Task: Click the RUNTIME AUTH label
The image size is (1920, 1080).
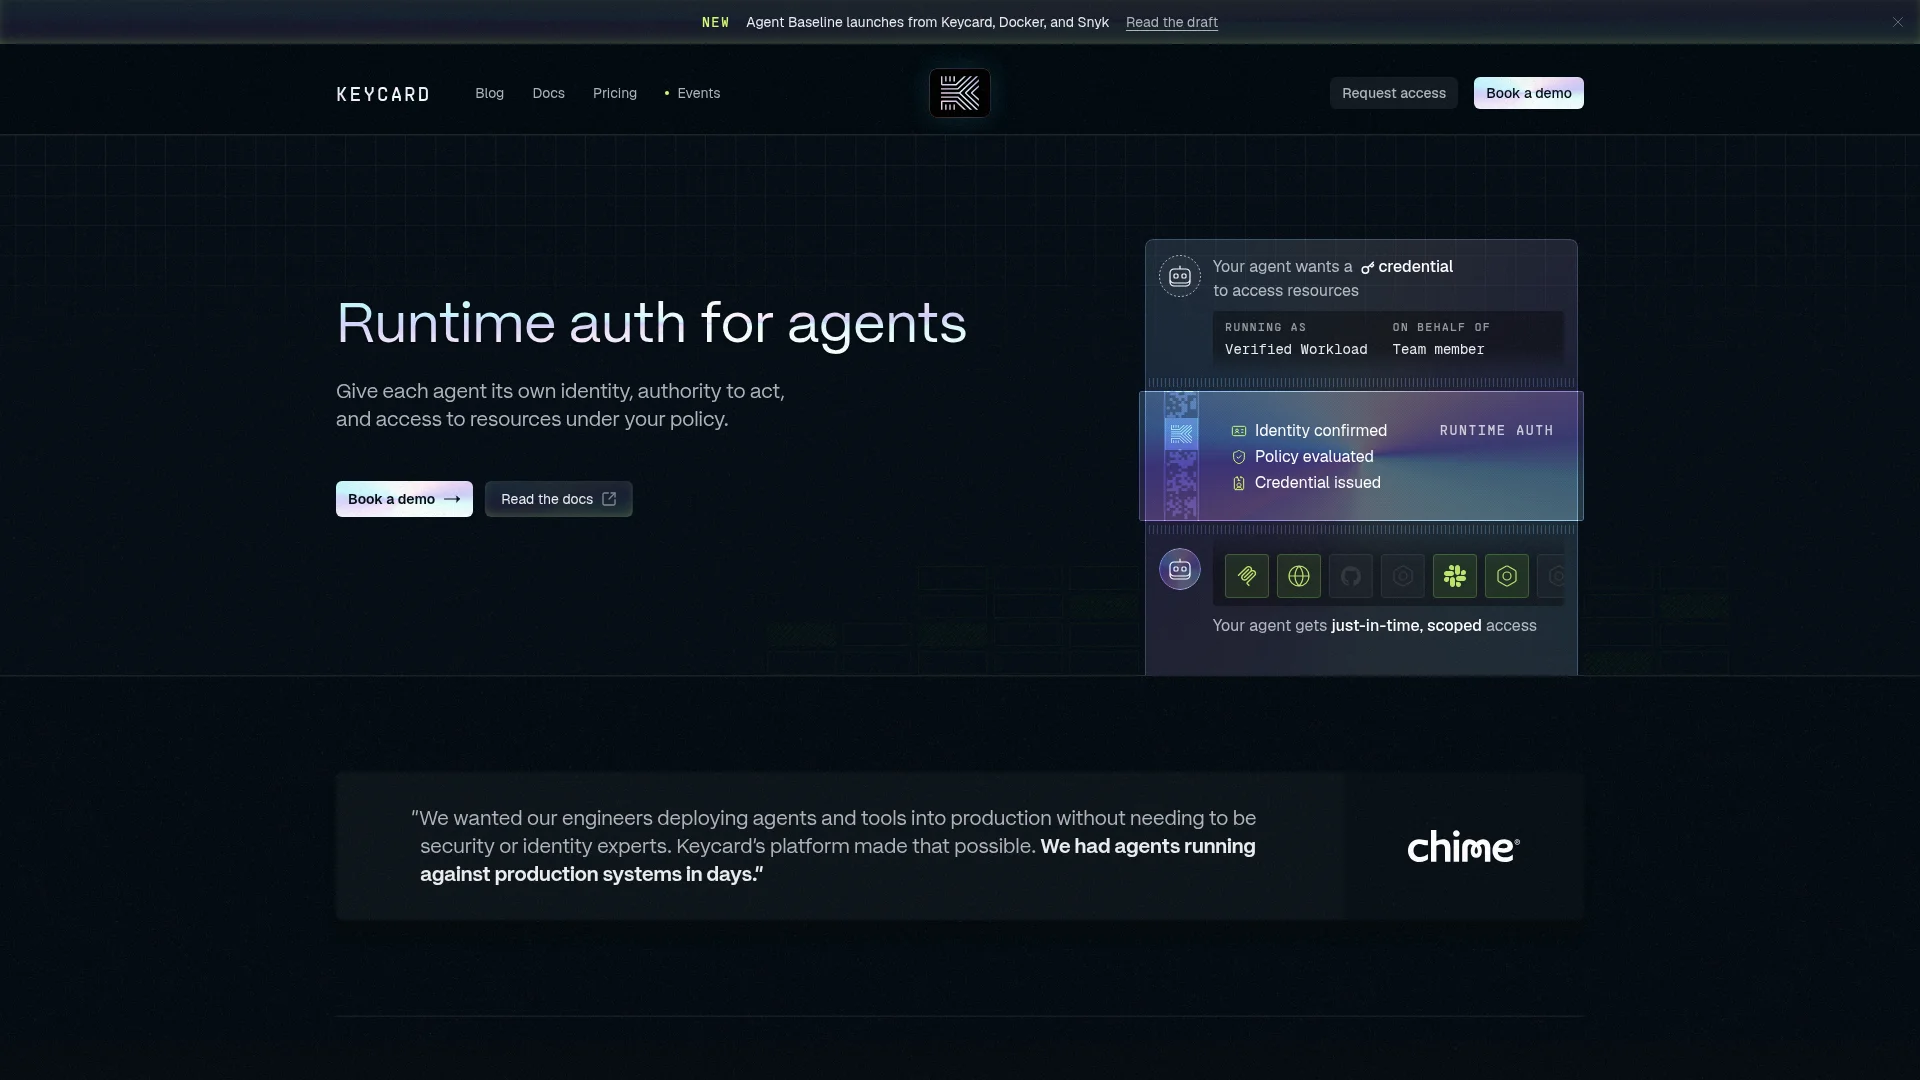Action: (1496, 430)
